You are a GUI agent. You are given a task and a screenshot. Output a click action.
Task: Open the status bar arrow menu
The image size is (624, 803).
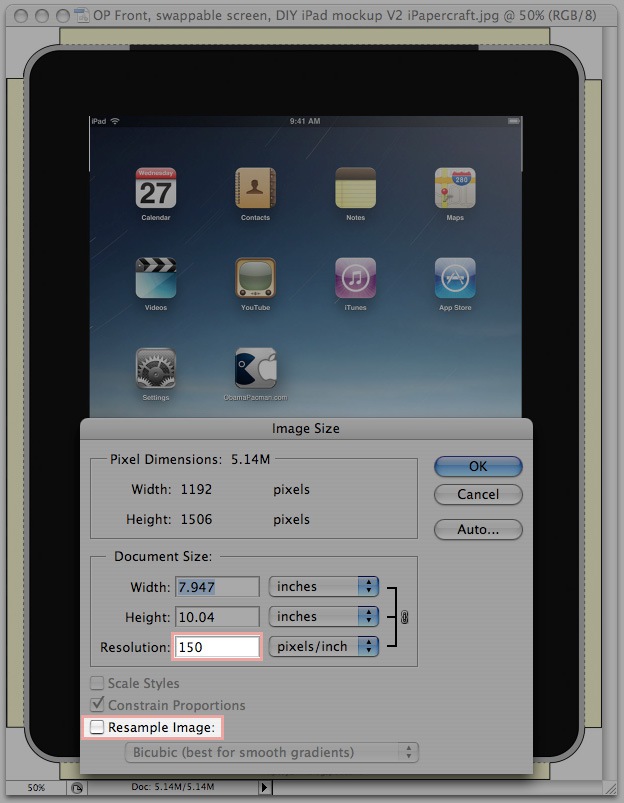[x=264, y=788]
